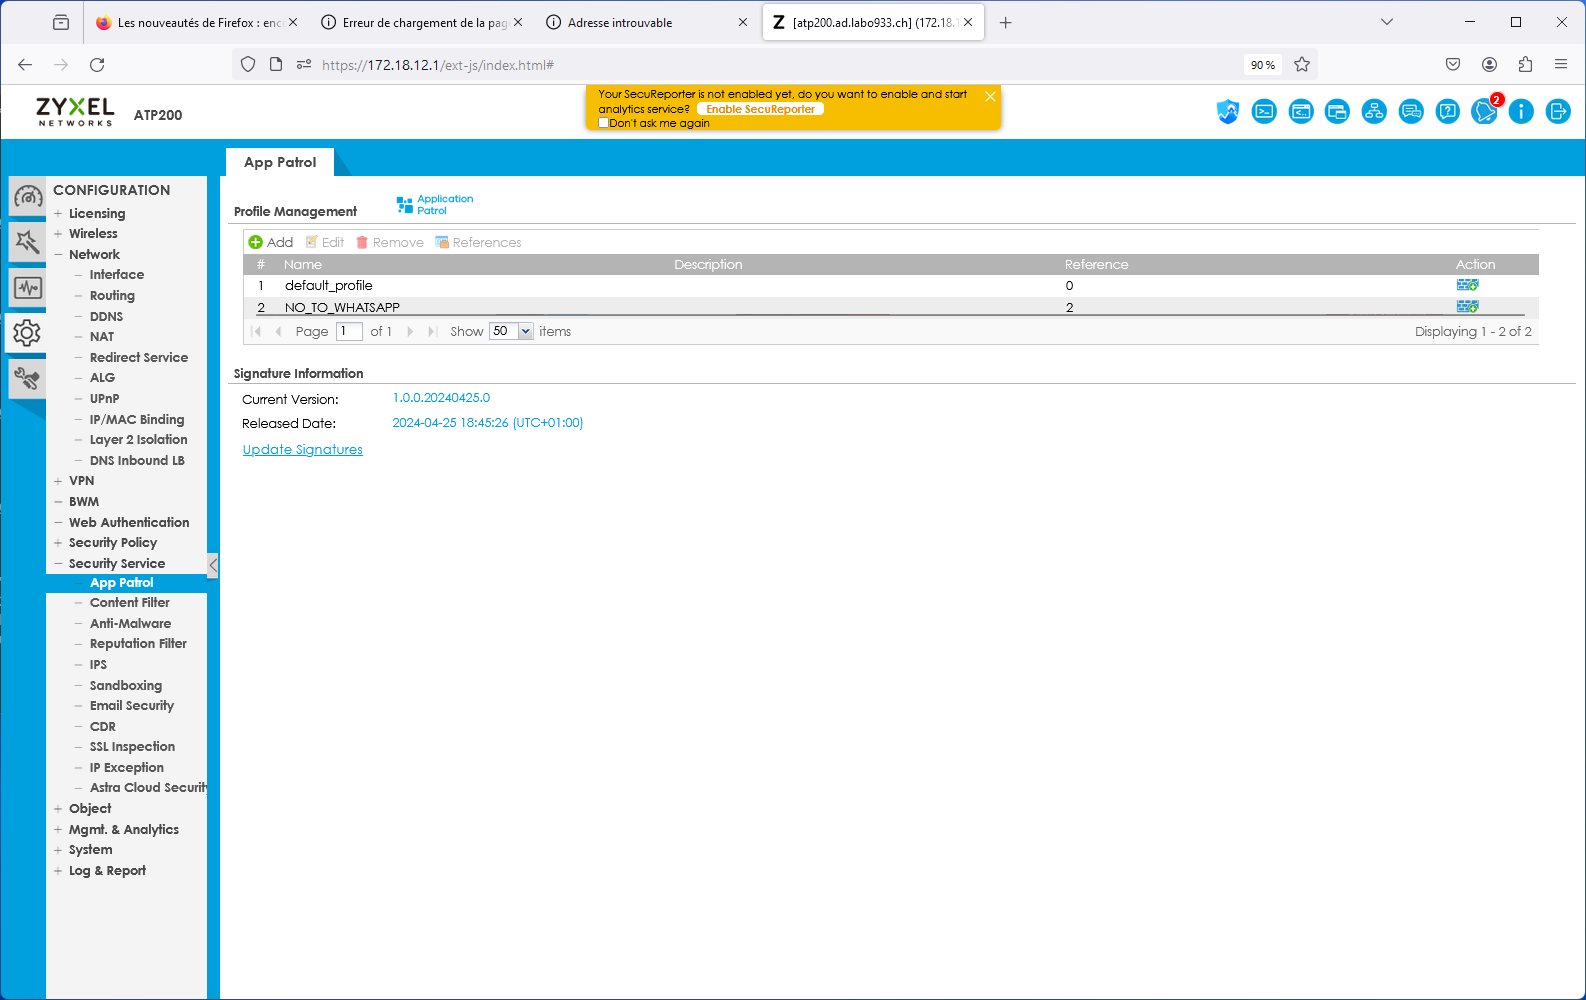
Task: Open a new Firefox tab
Action: [x=1006, y=23]
